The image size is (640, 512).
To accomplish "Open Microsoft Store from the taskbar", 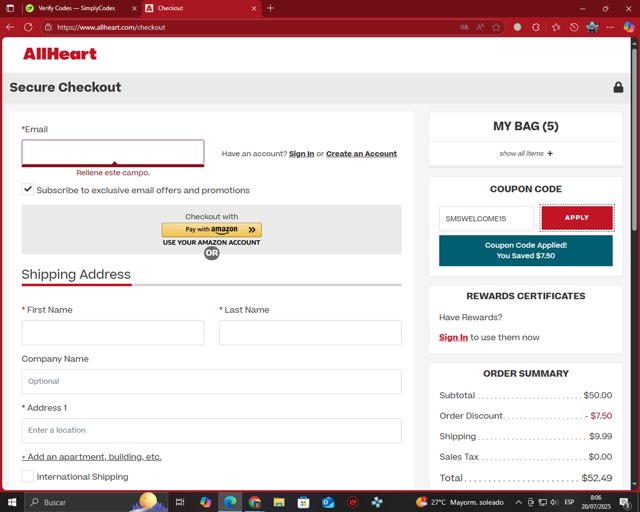I will pos(303,502).
